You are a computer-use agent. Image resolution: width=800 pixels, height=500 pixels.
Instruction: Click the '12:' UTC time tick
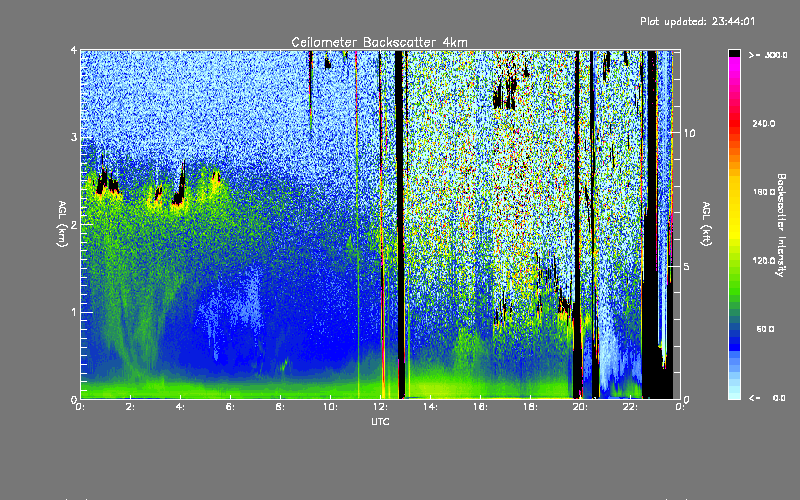[380, 407]
